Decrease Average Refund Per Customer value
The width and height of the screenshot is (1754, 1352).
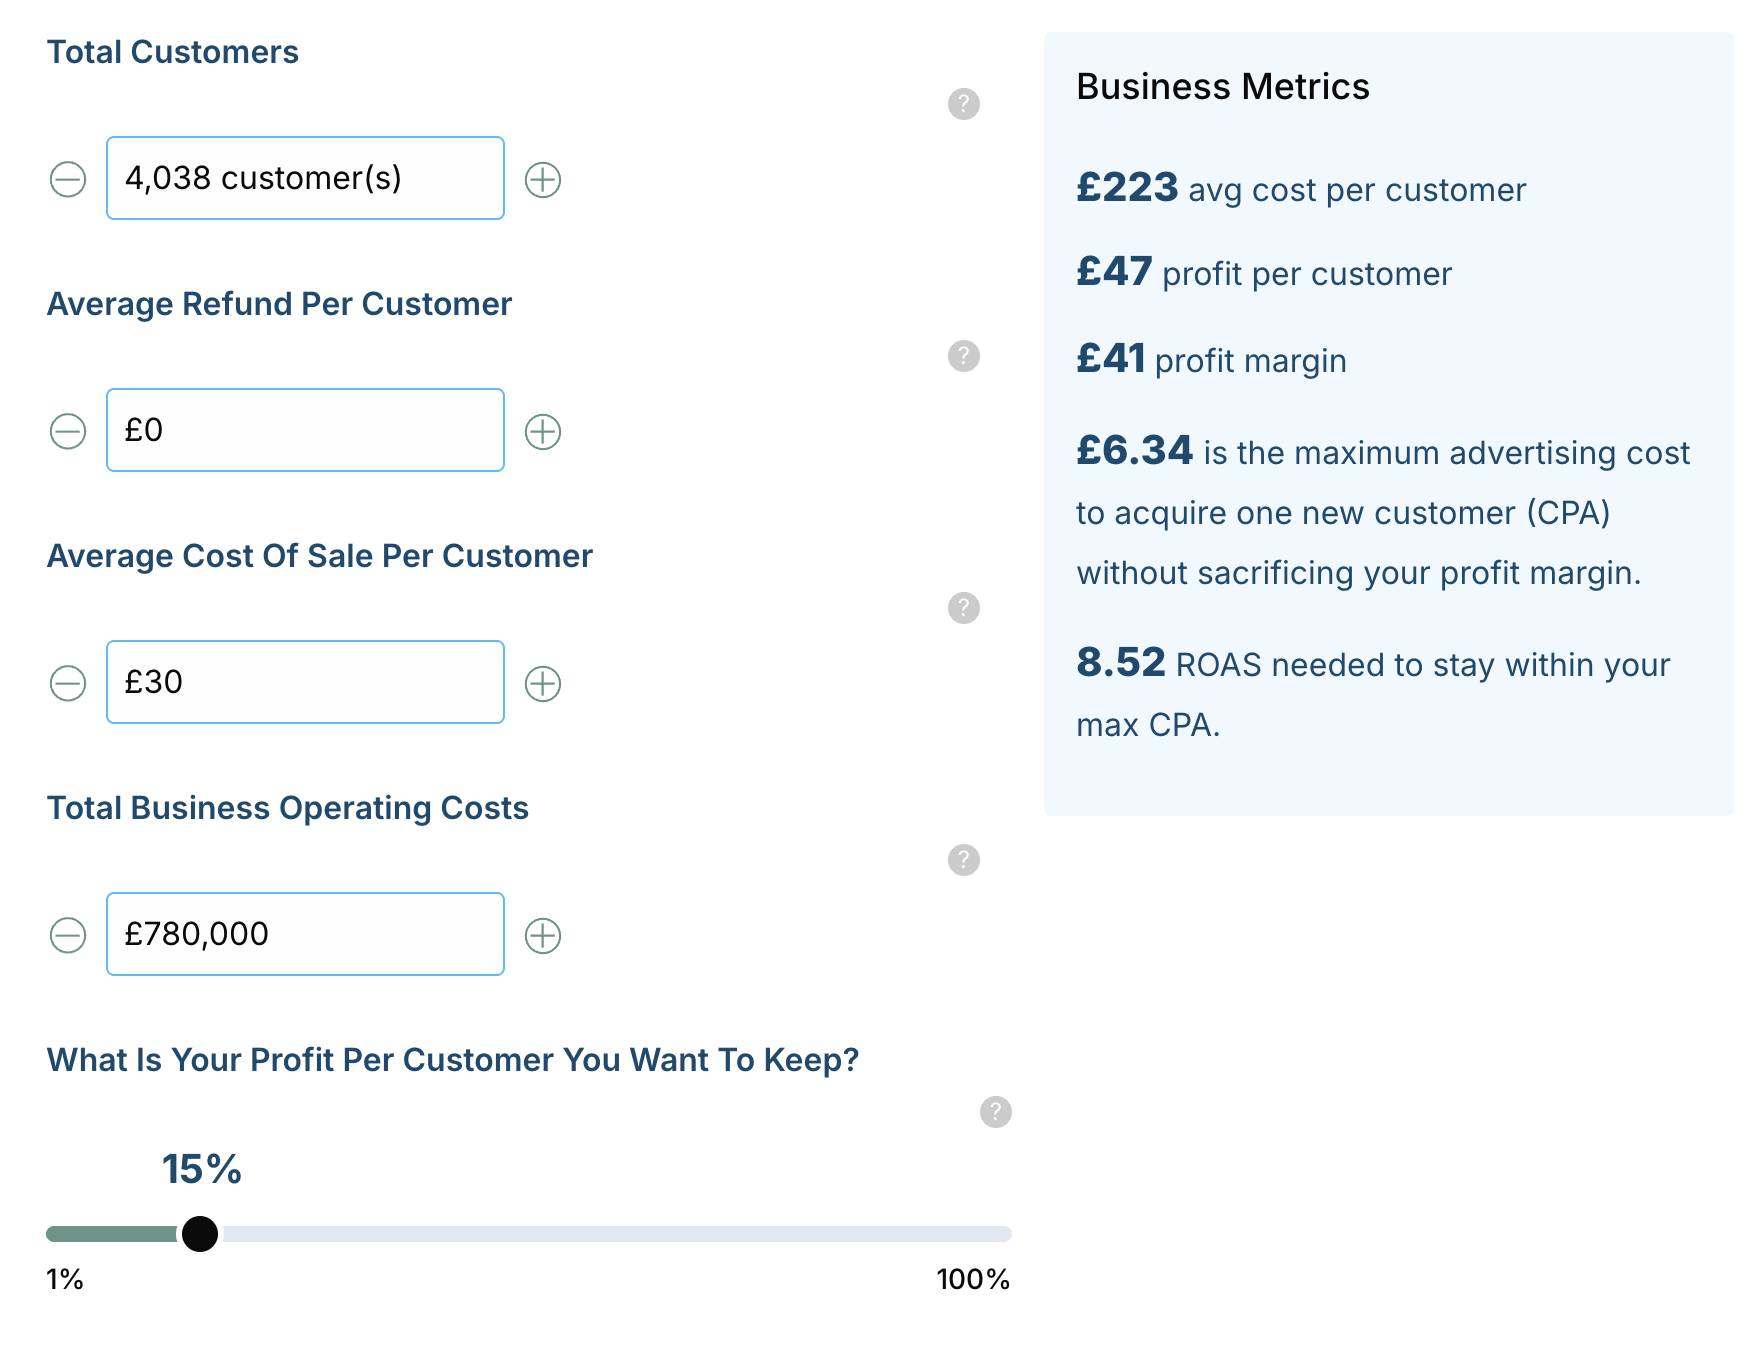(68, 432)
